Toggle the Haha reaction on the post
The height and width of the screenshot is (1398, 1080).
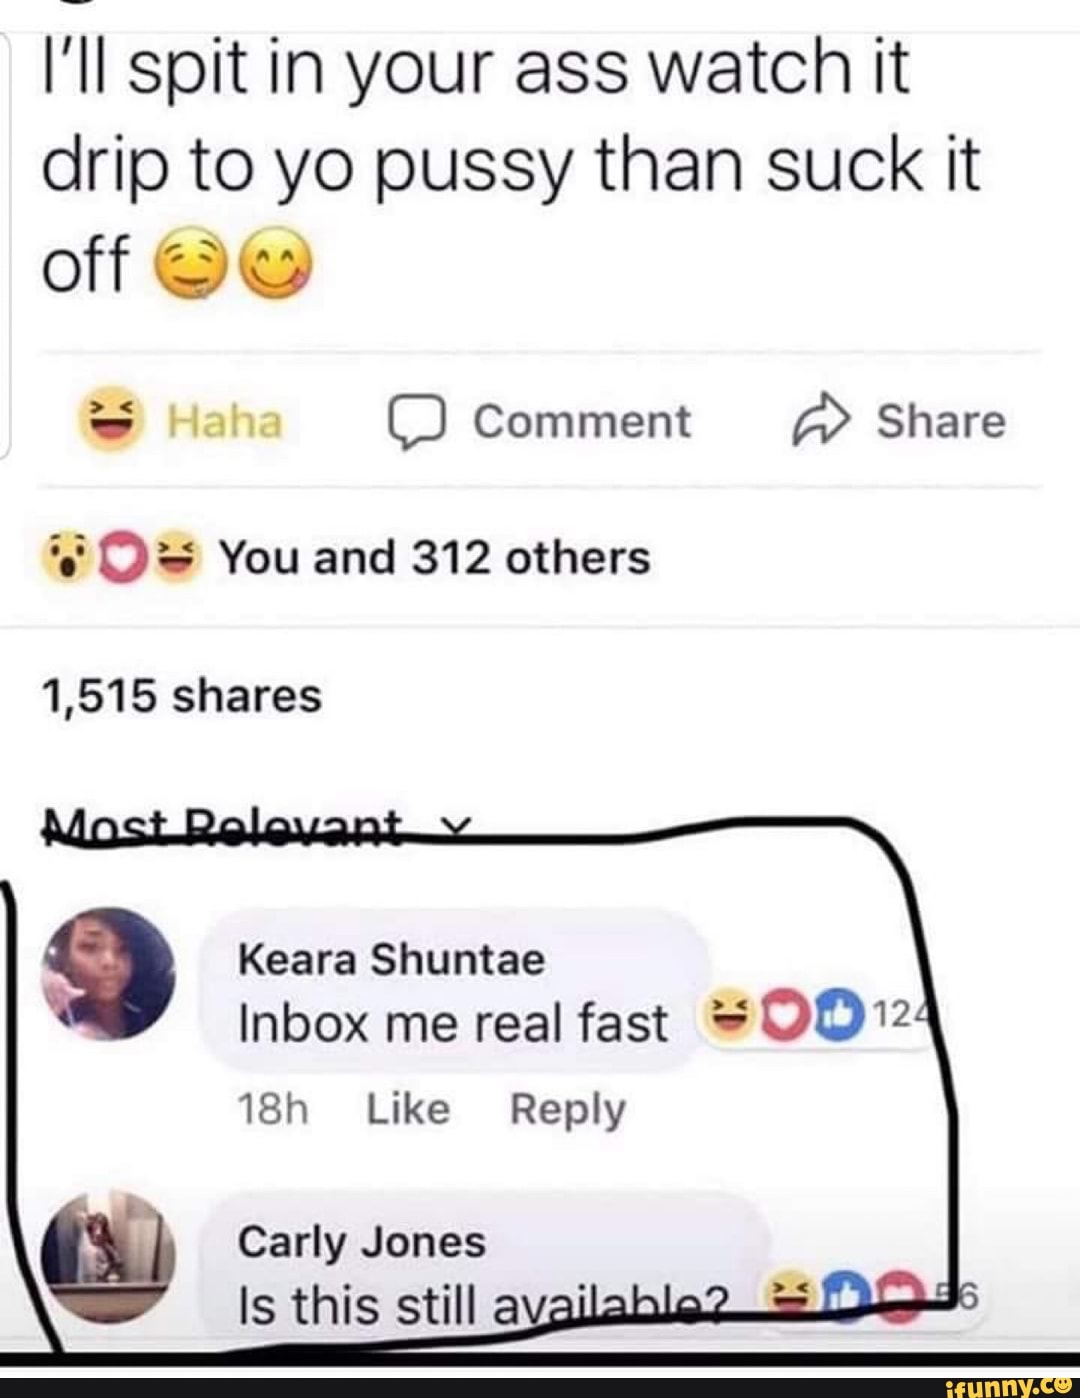181,421
